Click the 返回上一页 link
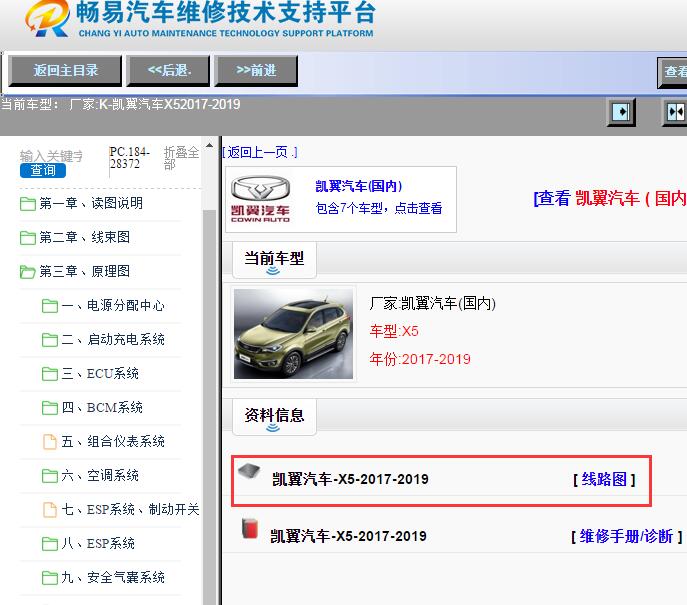Screen dimensions: 687x605 tap(260, 152)
